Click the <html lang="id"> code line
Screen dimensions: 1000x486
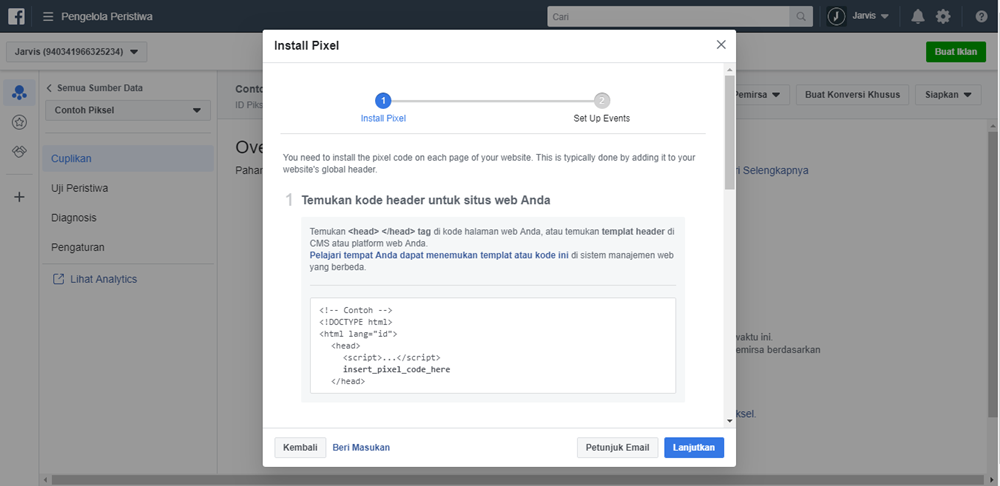click(x=358, y=334)
